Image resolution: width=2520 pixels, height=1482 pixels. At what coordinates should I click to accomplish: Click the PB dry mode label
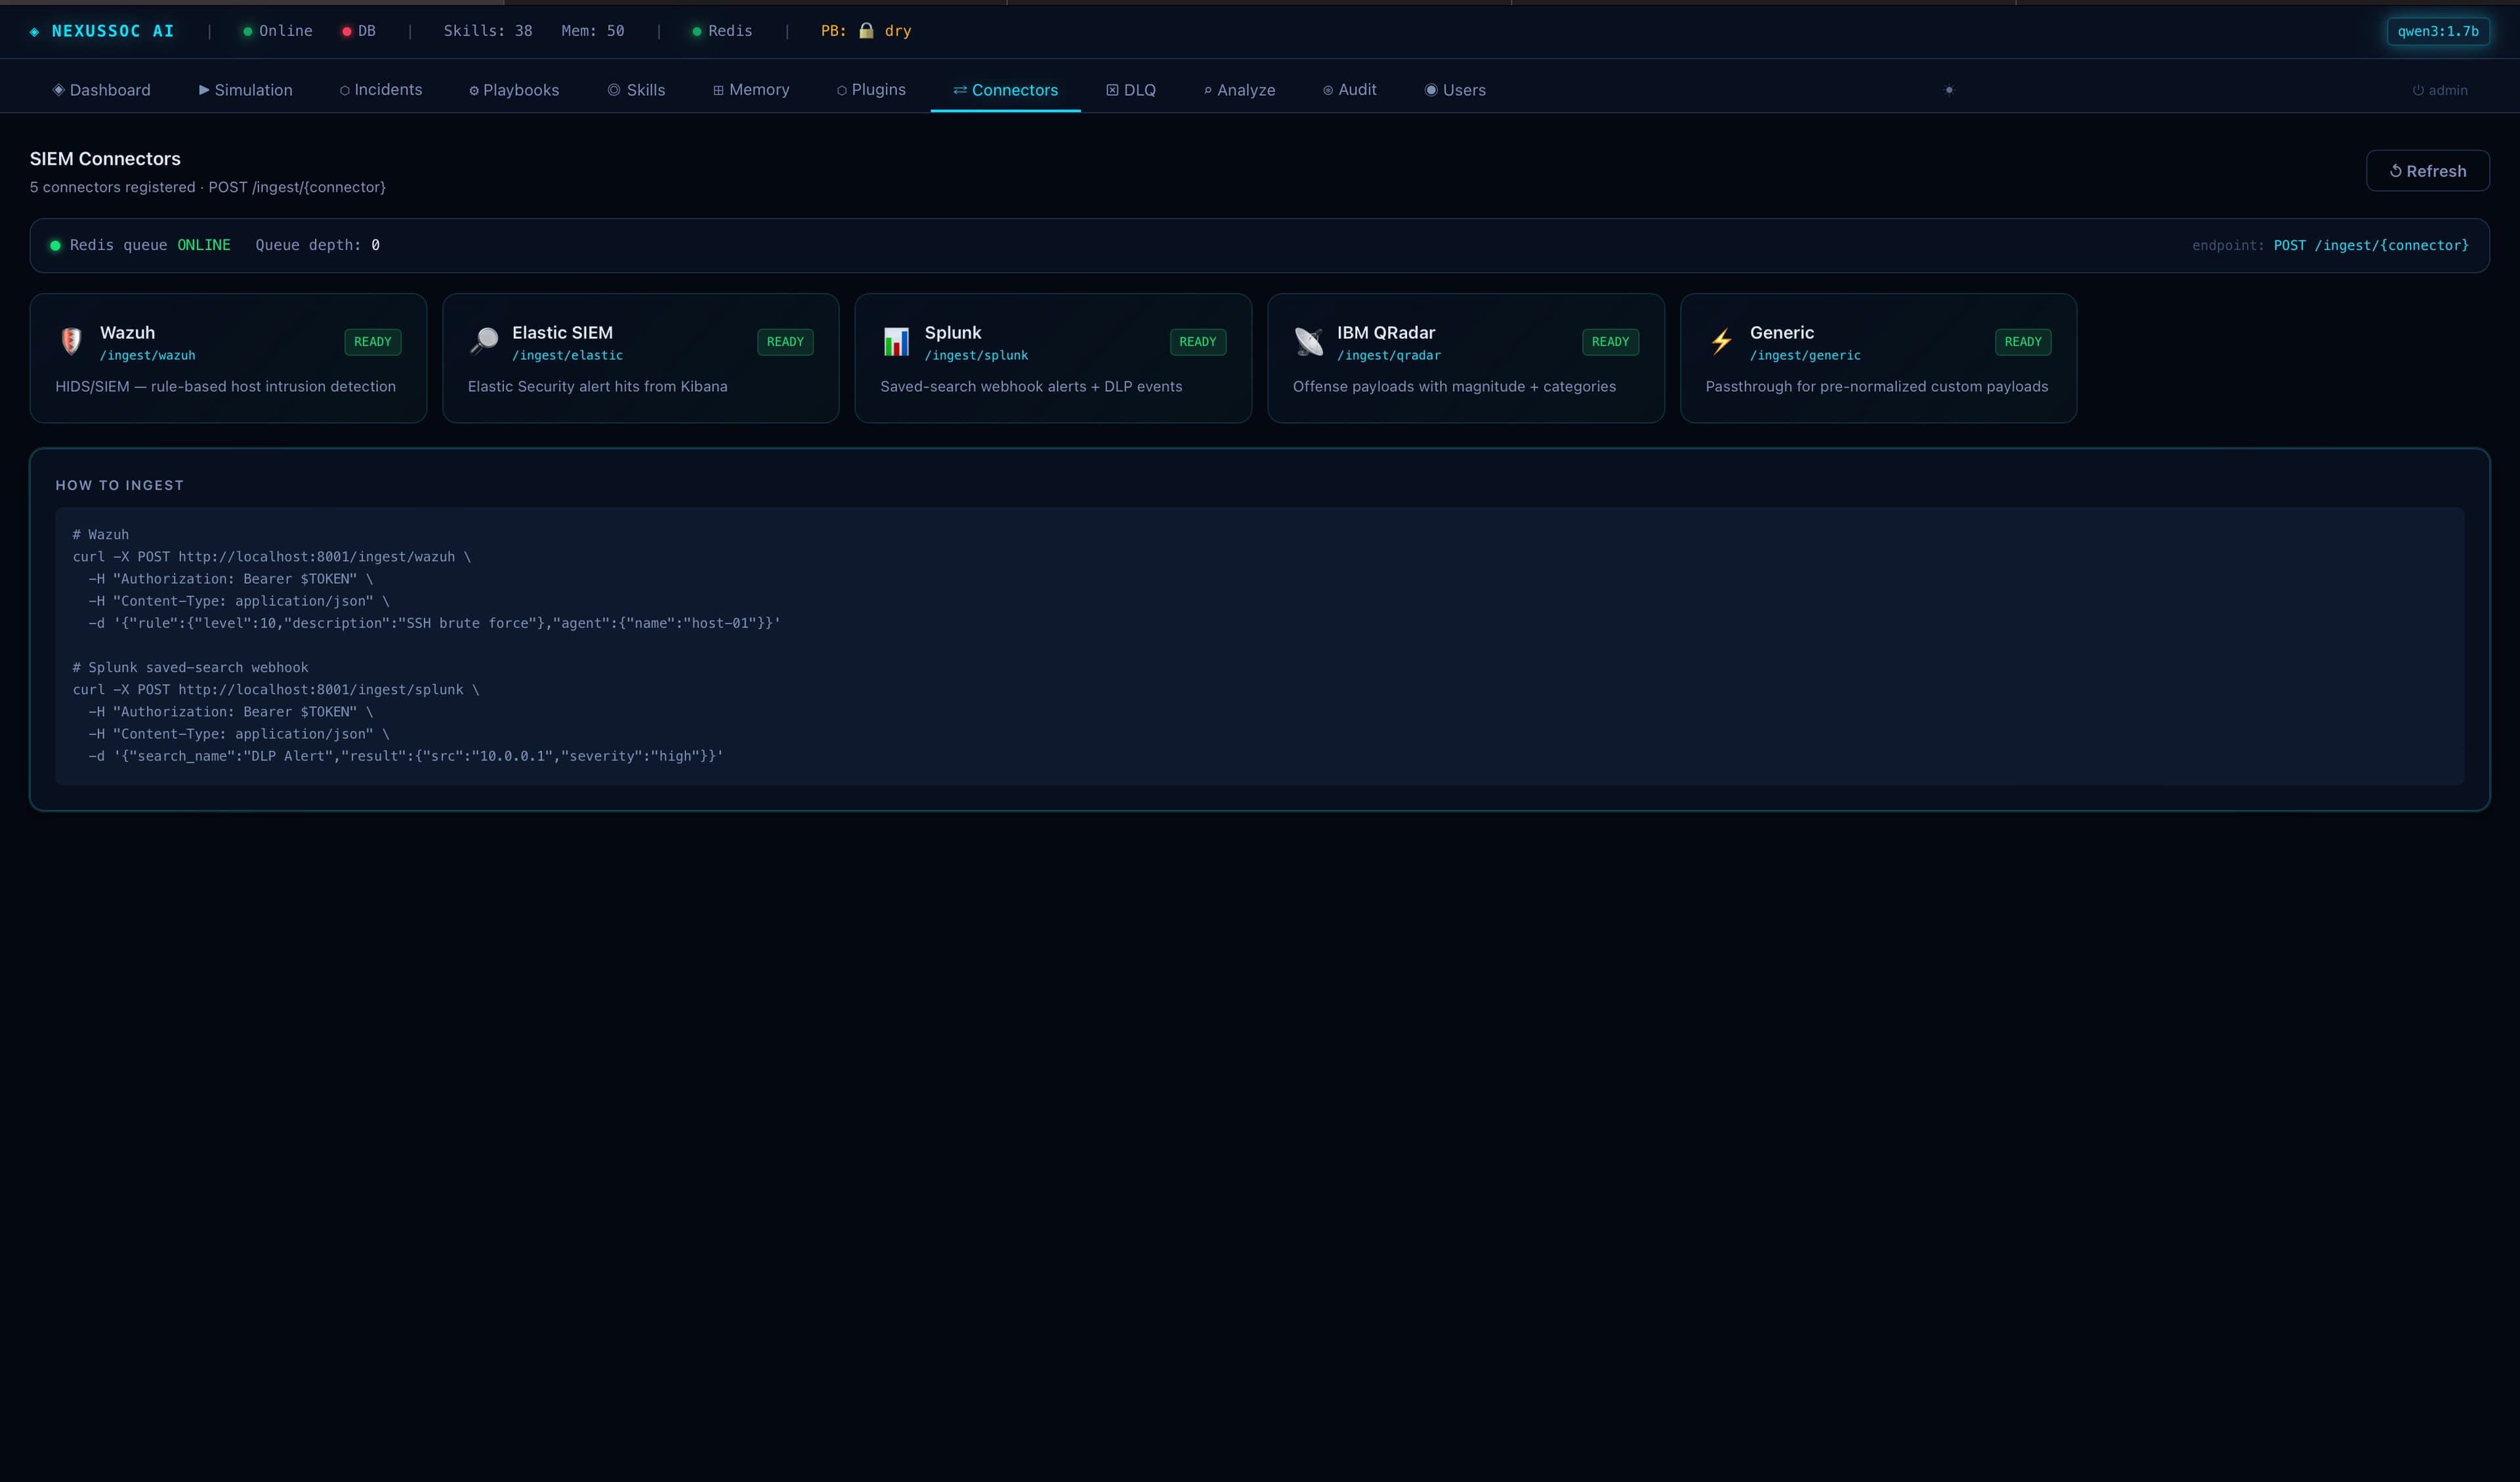point(866,31)
